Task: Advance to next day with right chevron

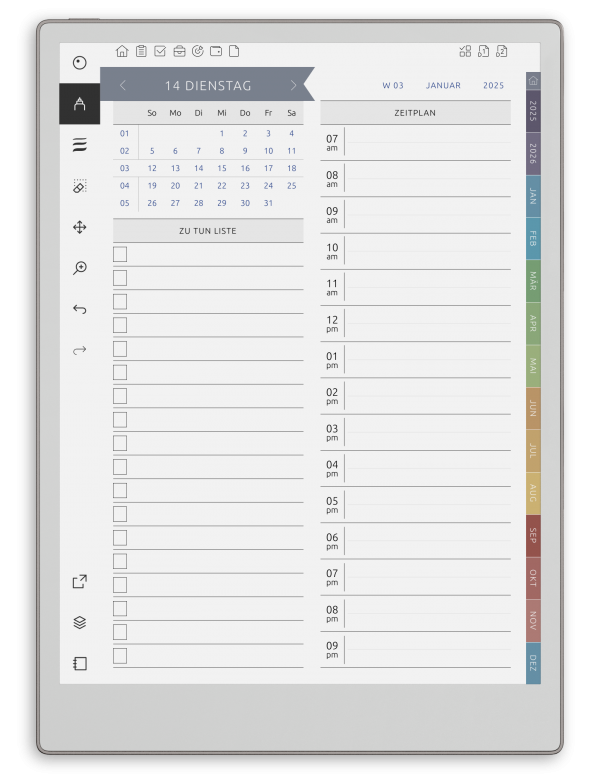Action: click(294, 85)
